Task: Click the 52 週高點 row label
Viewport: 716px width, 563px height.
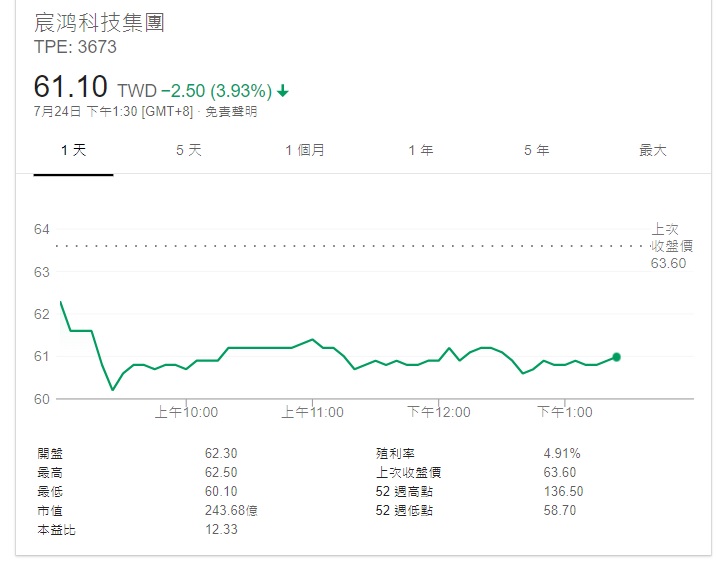Action: (404, 492)
